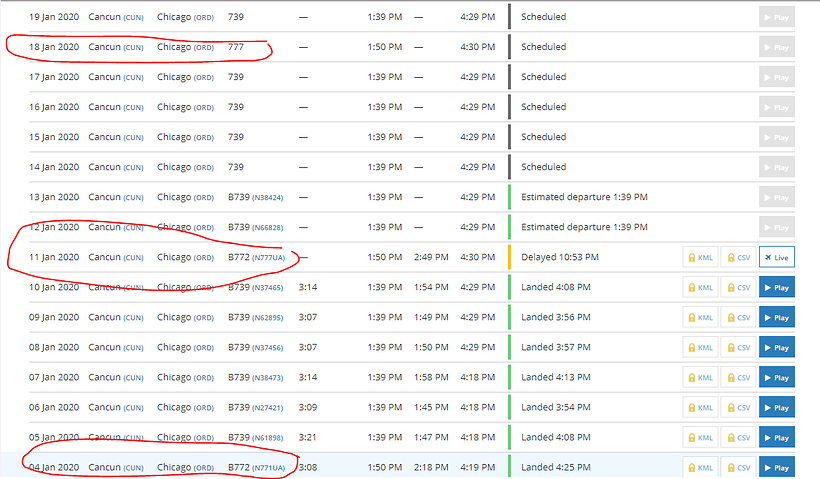Open aircraft registration N38473 link

[x=267, y=378]
